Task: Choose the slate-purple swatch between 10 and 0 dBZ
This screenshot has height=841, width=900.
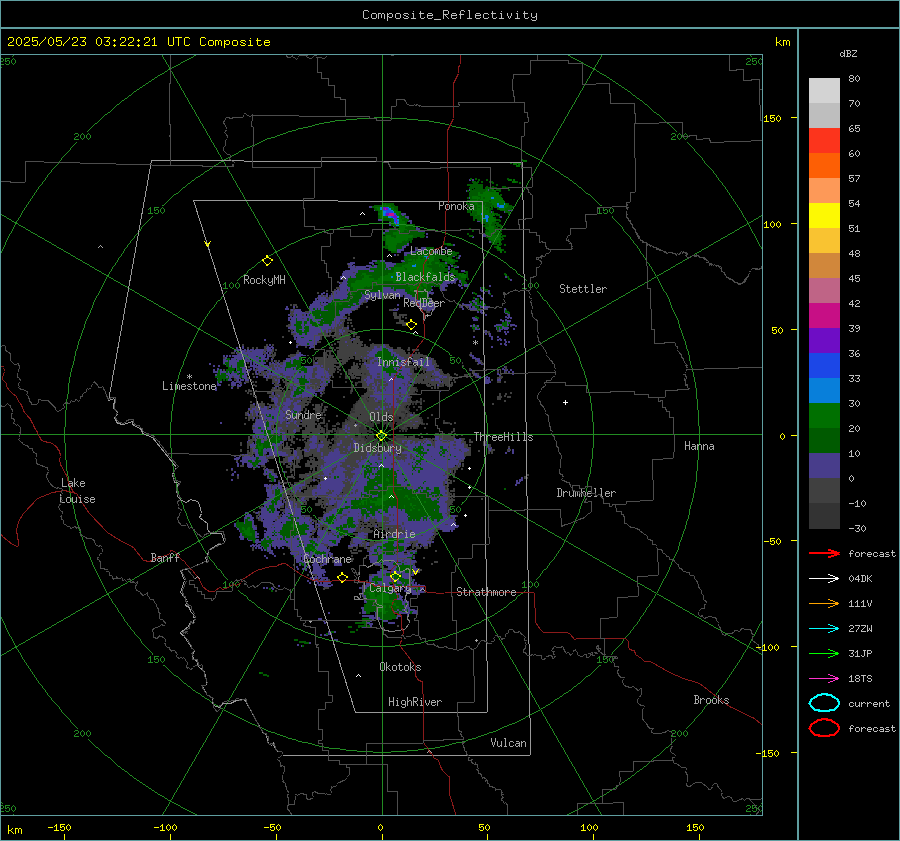Action: click(x=824, y=466)
